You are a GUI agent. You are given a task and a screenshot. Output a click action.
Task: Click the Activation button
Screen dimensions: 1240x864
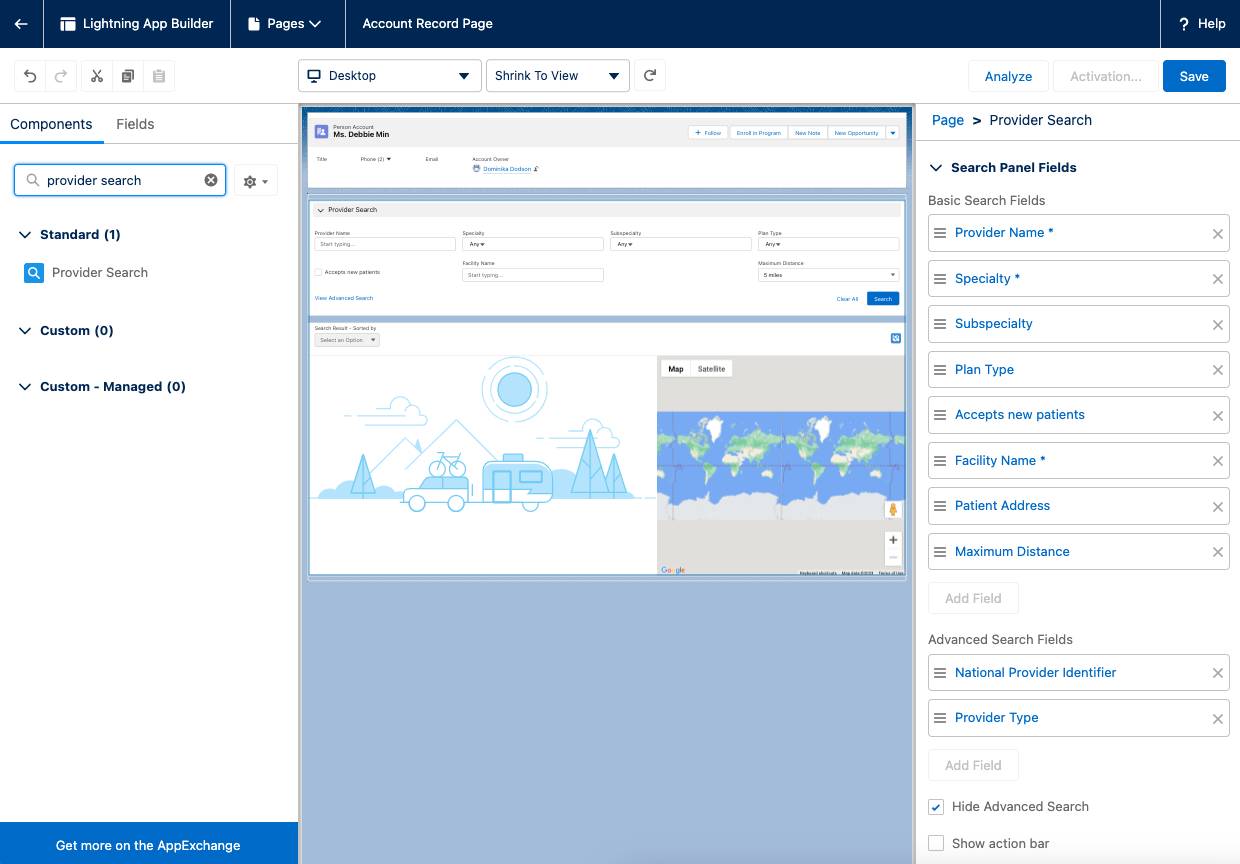click(x=1105, y=76)
